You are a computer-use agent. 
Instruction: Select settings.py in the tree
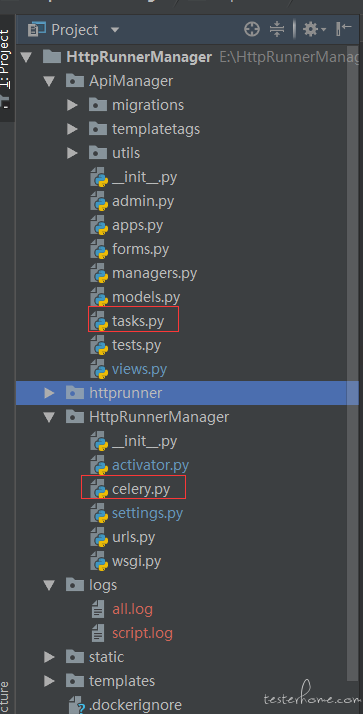[x=148, y=513]
